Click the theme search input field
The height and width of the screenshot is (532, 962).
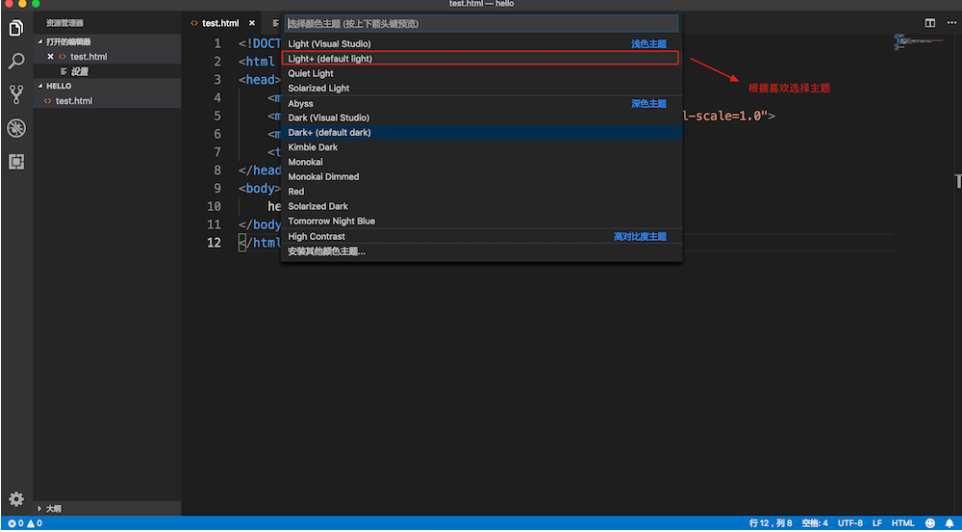[x=482, y=23]
